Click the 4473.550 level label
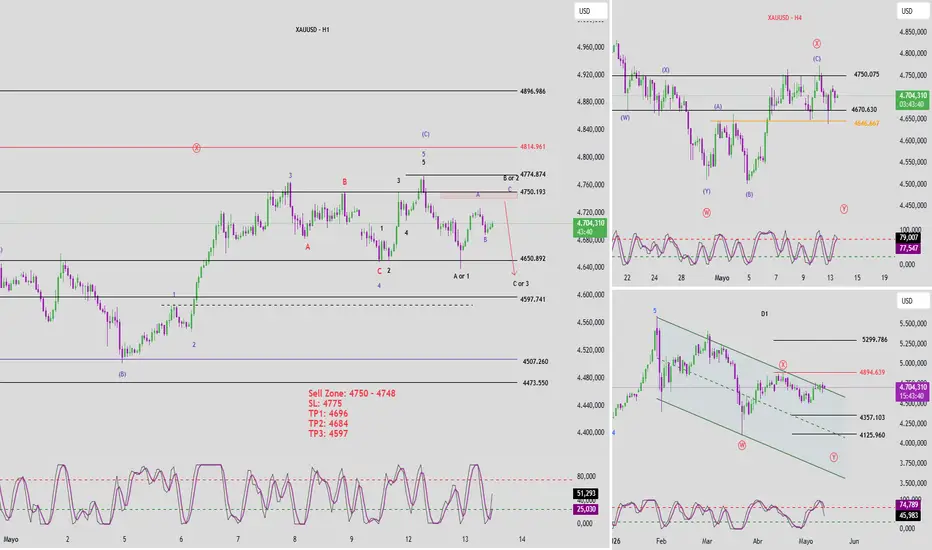Image resolution: width=932 pixels, height=550 pixels. [536, 383]
